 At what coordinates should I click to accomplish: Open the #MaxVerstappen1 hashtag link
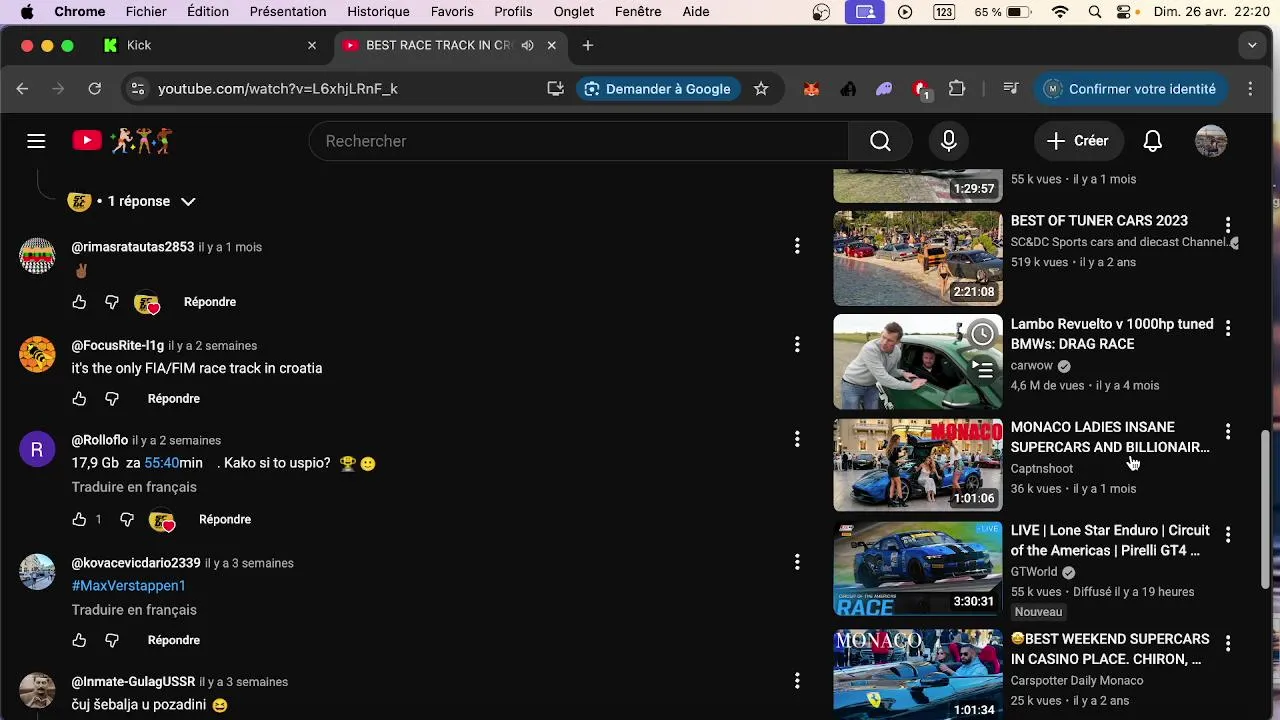pyautogui.click(x=128, y=586)
